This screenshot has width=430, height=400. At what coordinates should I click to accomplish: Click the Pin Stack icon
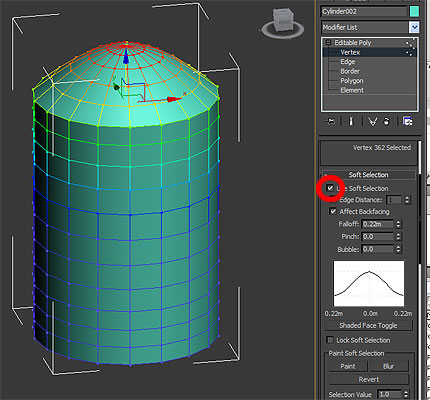[x=330, y=121]
